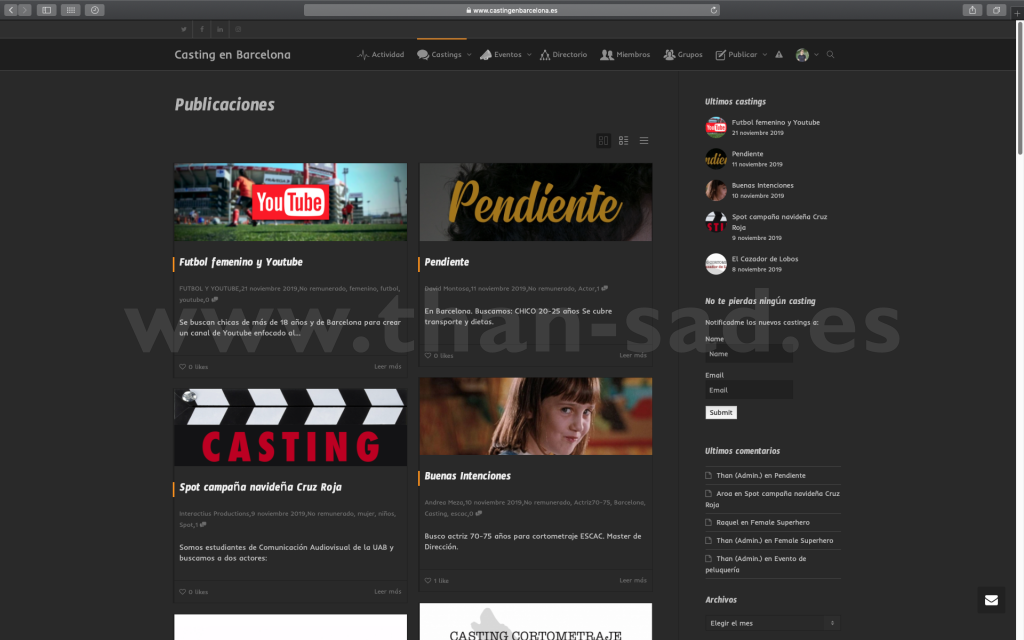1024x640 pixels.
Task: Open the CASTING clapperboard thumbnail
Action: point(291,427)
